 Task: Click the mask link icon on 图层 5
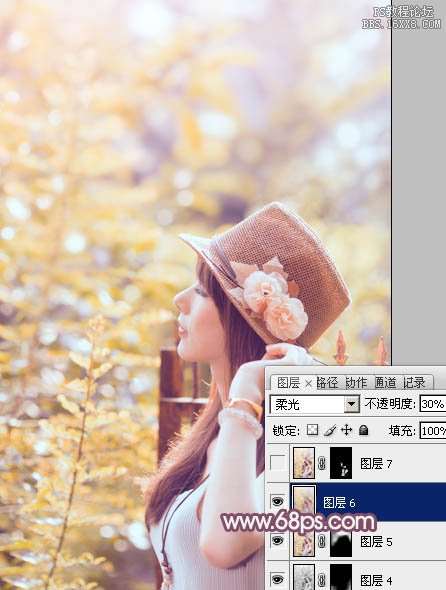click(x=322, y=542)
